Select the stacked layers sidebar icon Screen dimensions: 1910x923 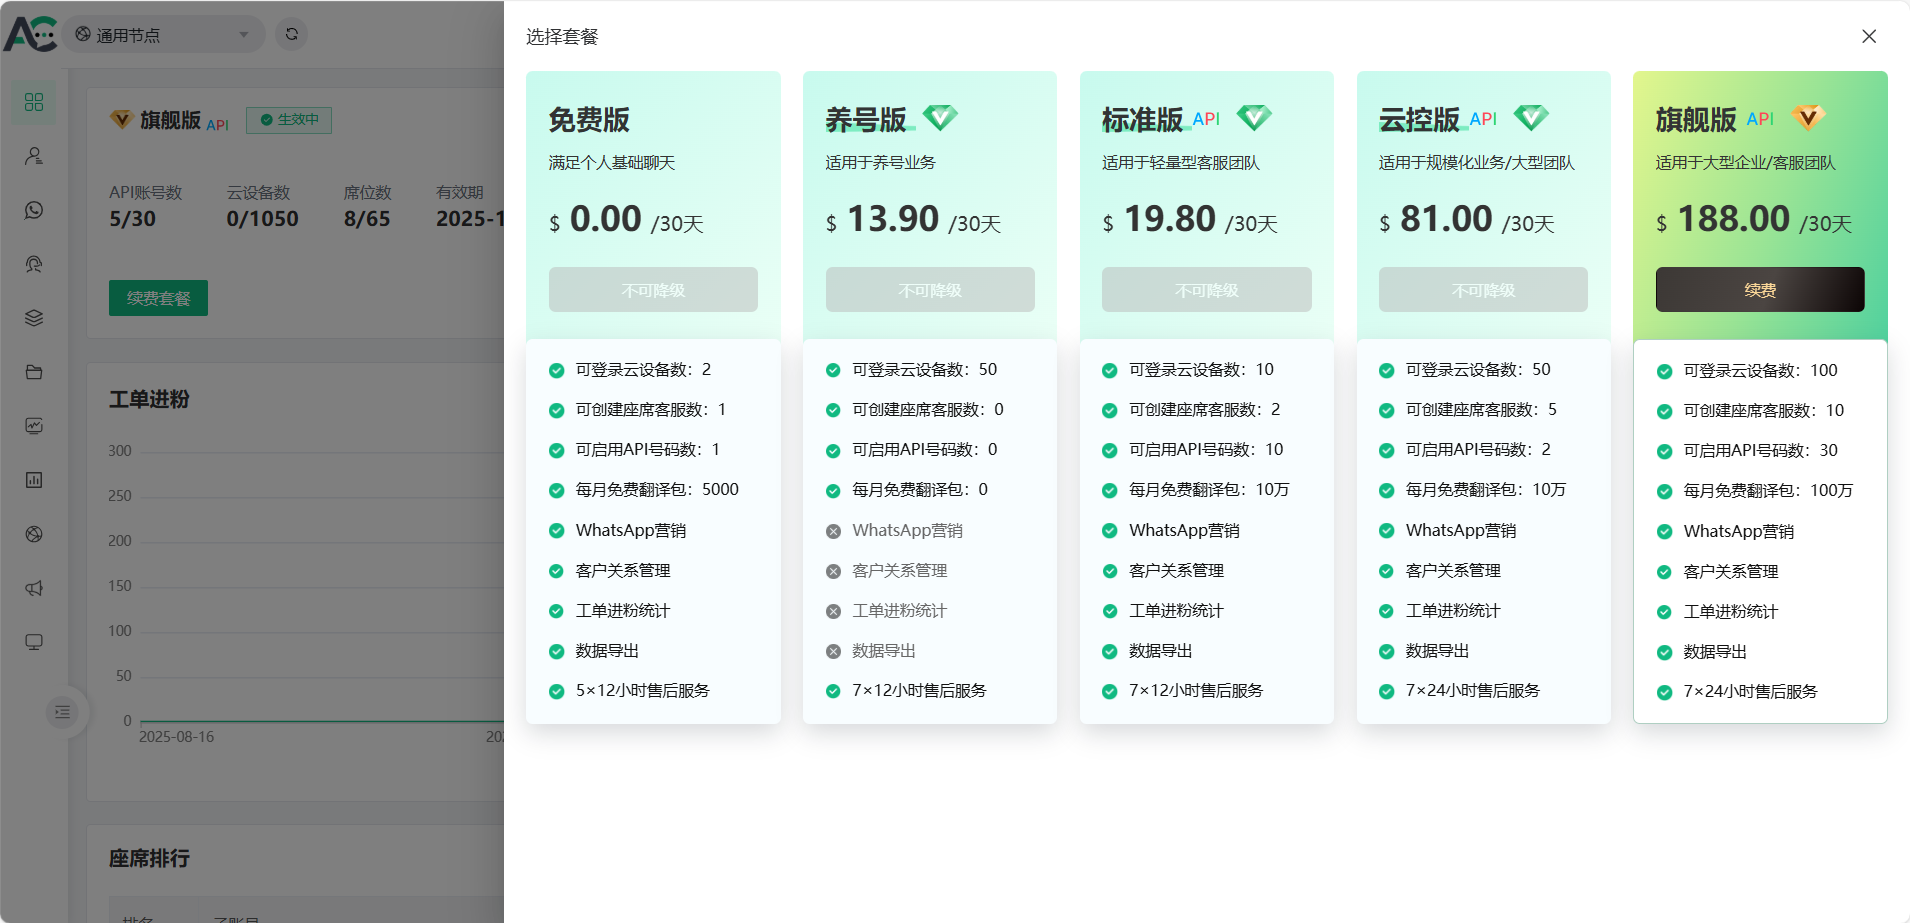(x=34, y=318)
